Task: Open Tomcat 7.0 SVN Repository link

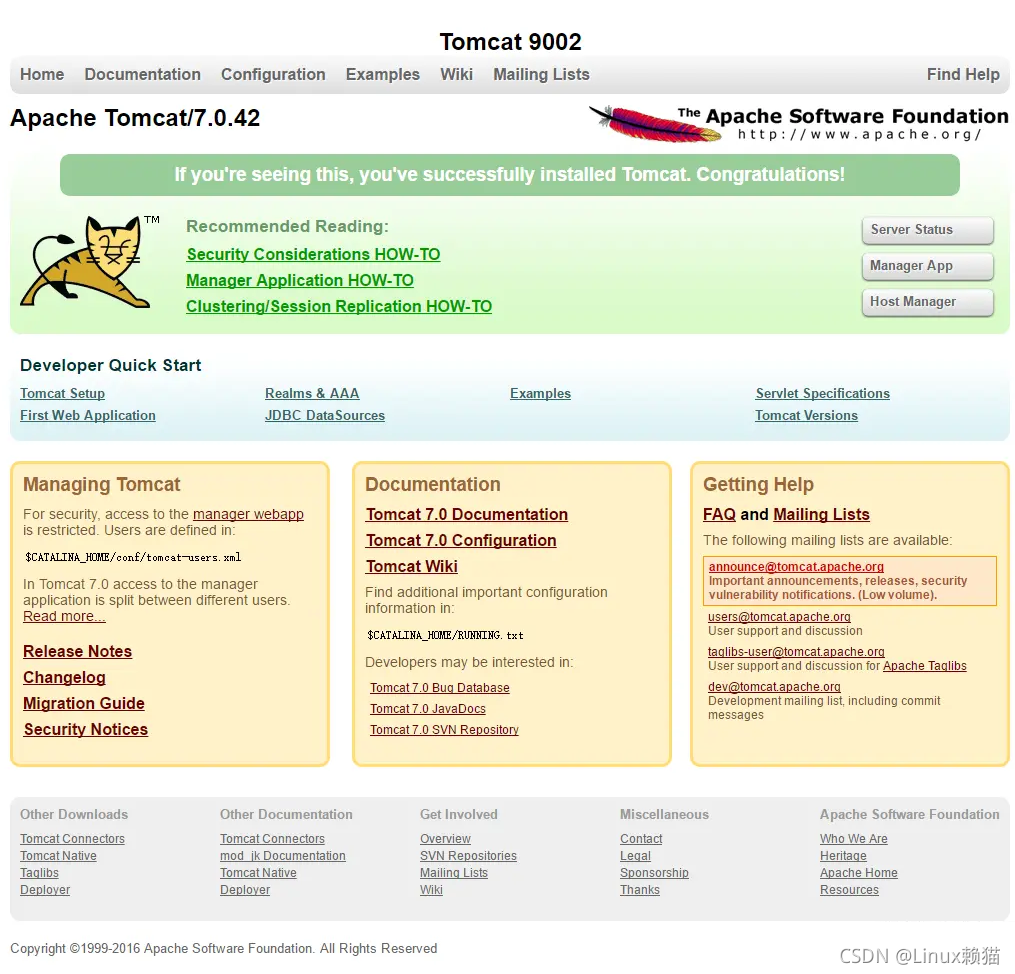Action: tap(445, 730)
